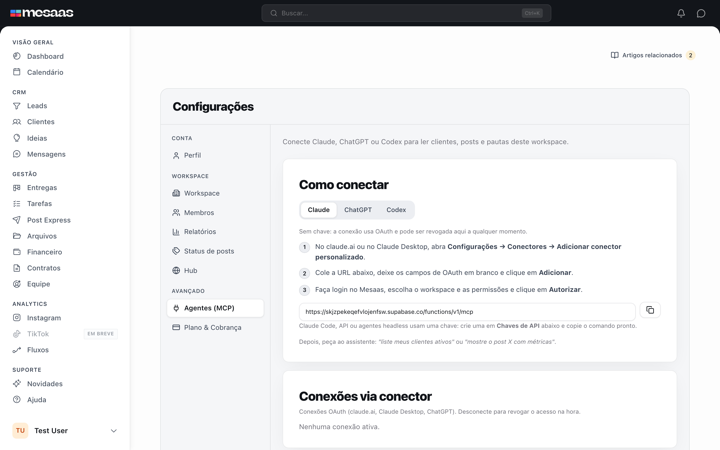720x450 pixels.
Task: Click the Plano & Cobrança card icon
Action: click(176, 327)
